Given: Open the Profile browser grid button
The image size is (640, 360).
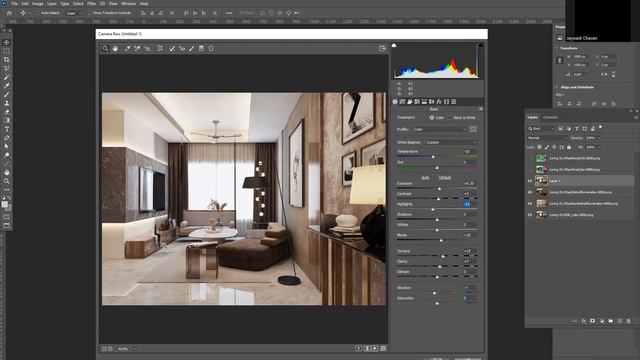Looking at the screenshot, I should (x=473, y=129).
